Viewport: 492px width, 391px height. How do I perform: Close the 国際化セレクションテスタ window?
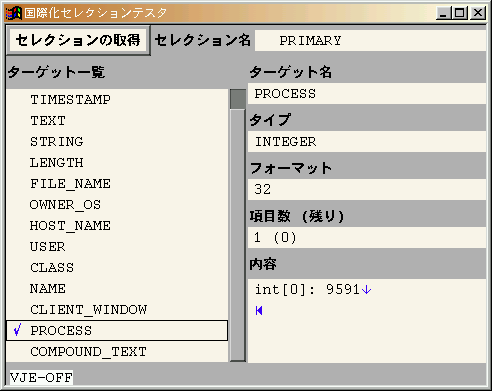478,13
